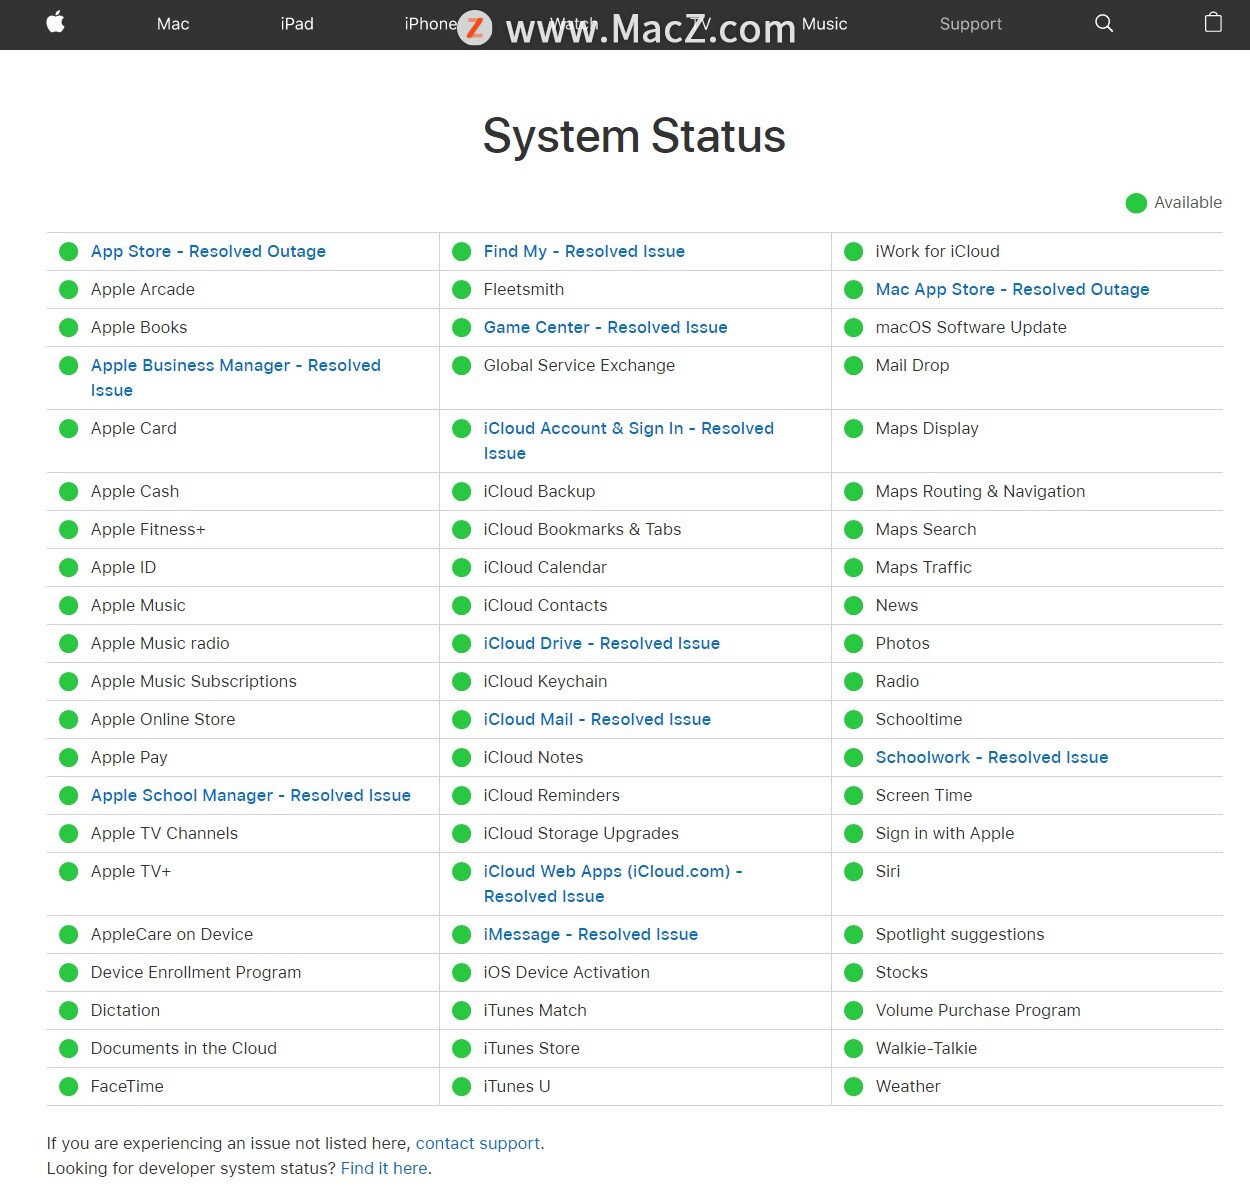
Task: Click the green status dot beside FaceTime
Action: (x=68, y=1087)
